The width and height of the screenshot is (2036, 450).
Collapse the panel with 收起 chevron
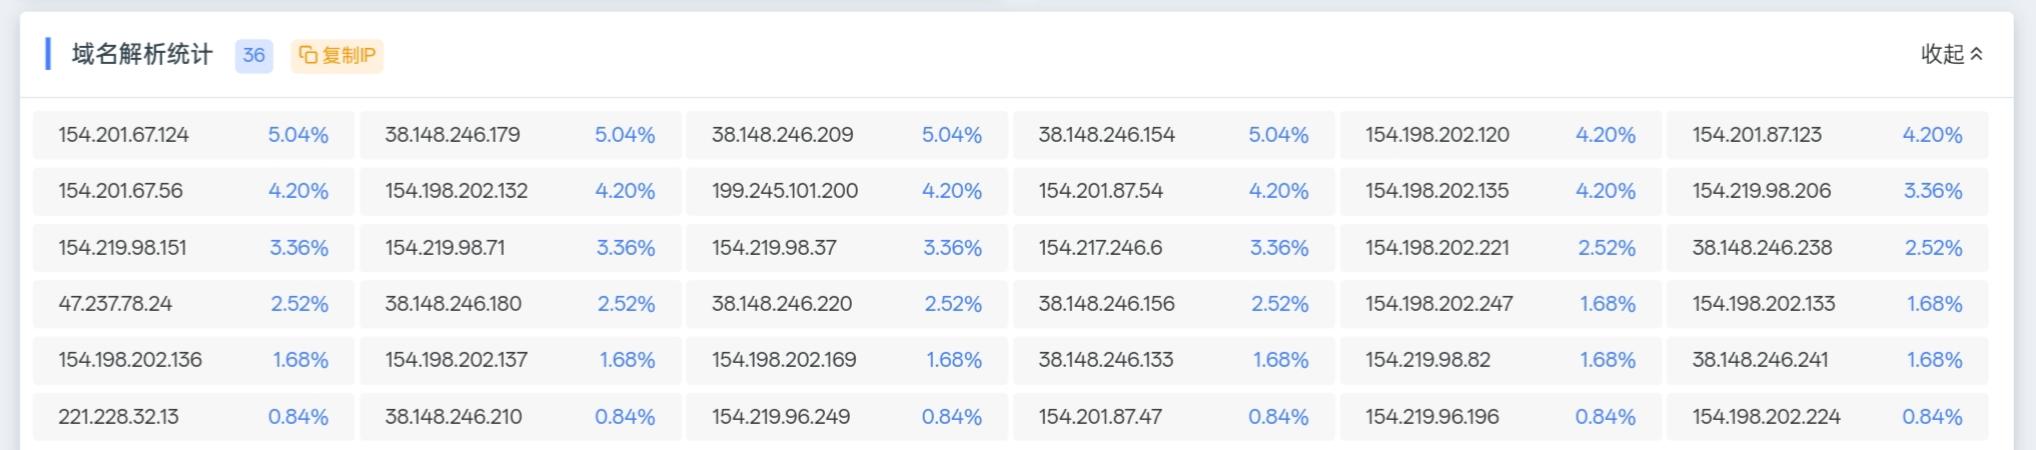click(1951, 55)
